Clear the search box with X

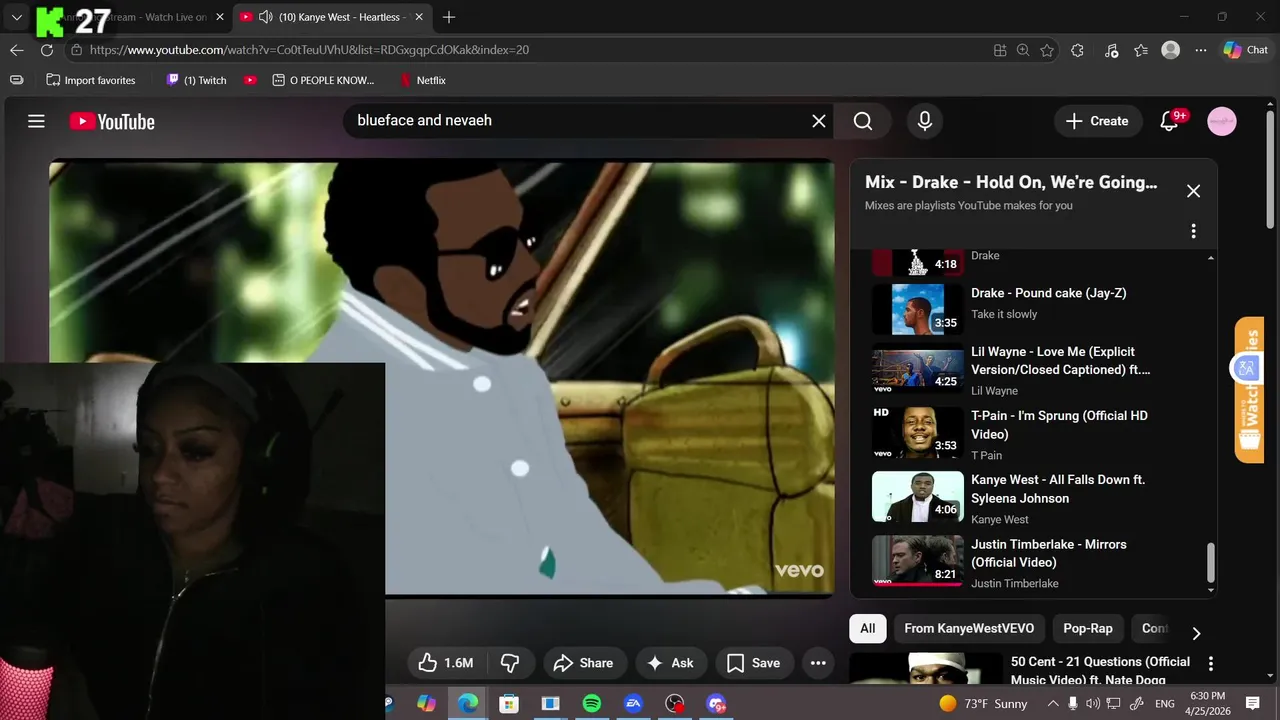tap(818, 121)
